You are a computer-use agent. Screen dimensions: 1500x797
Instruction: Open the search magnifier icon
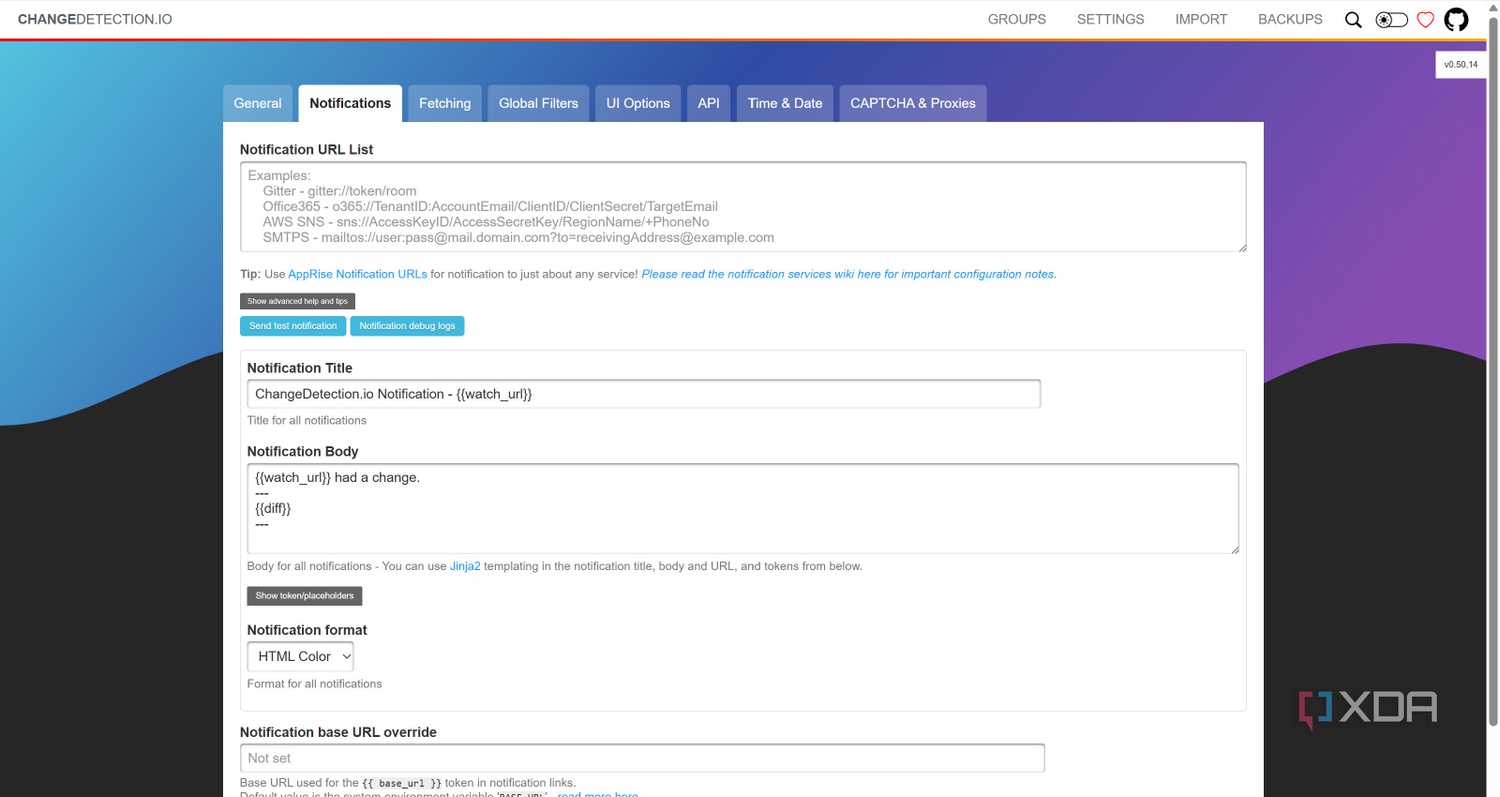coord(1353,19)
